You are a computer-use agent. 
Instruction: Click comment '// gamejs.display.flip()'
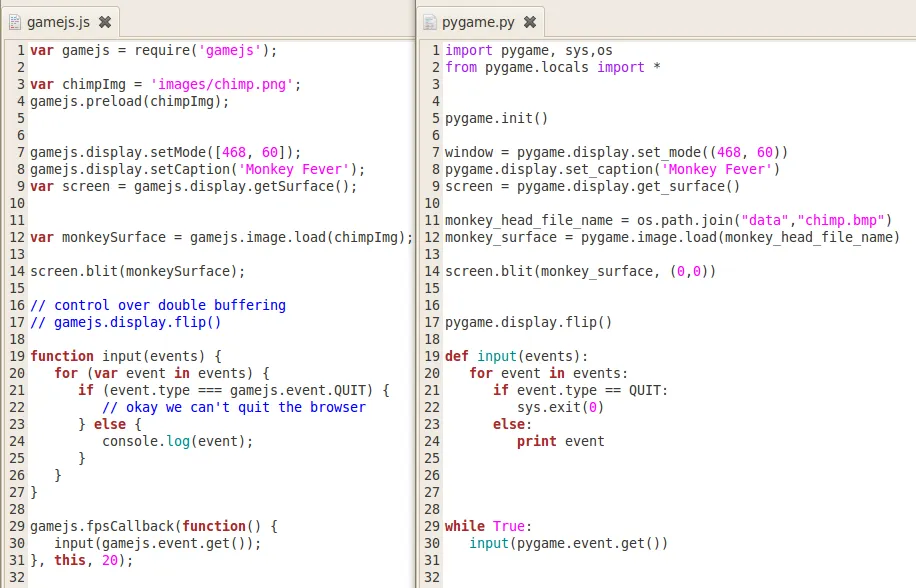[126, 322]
